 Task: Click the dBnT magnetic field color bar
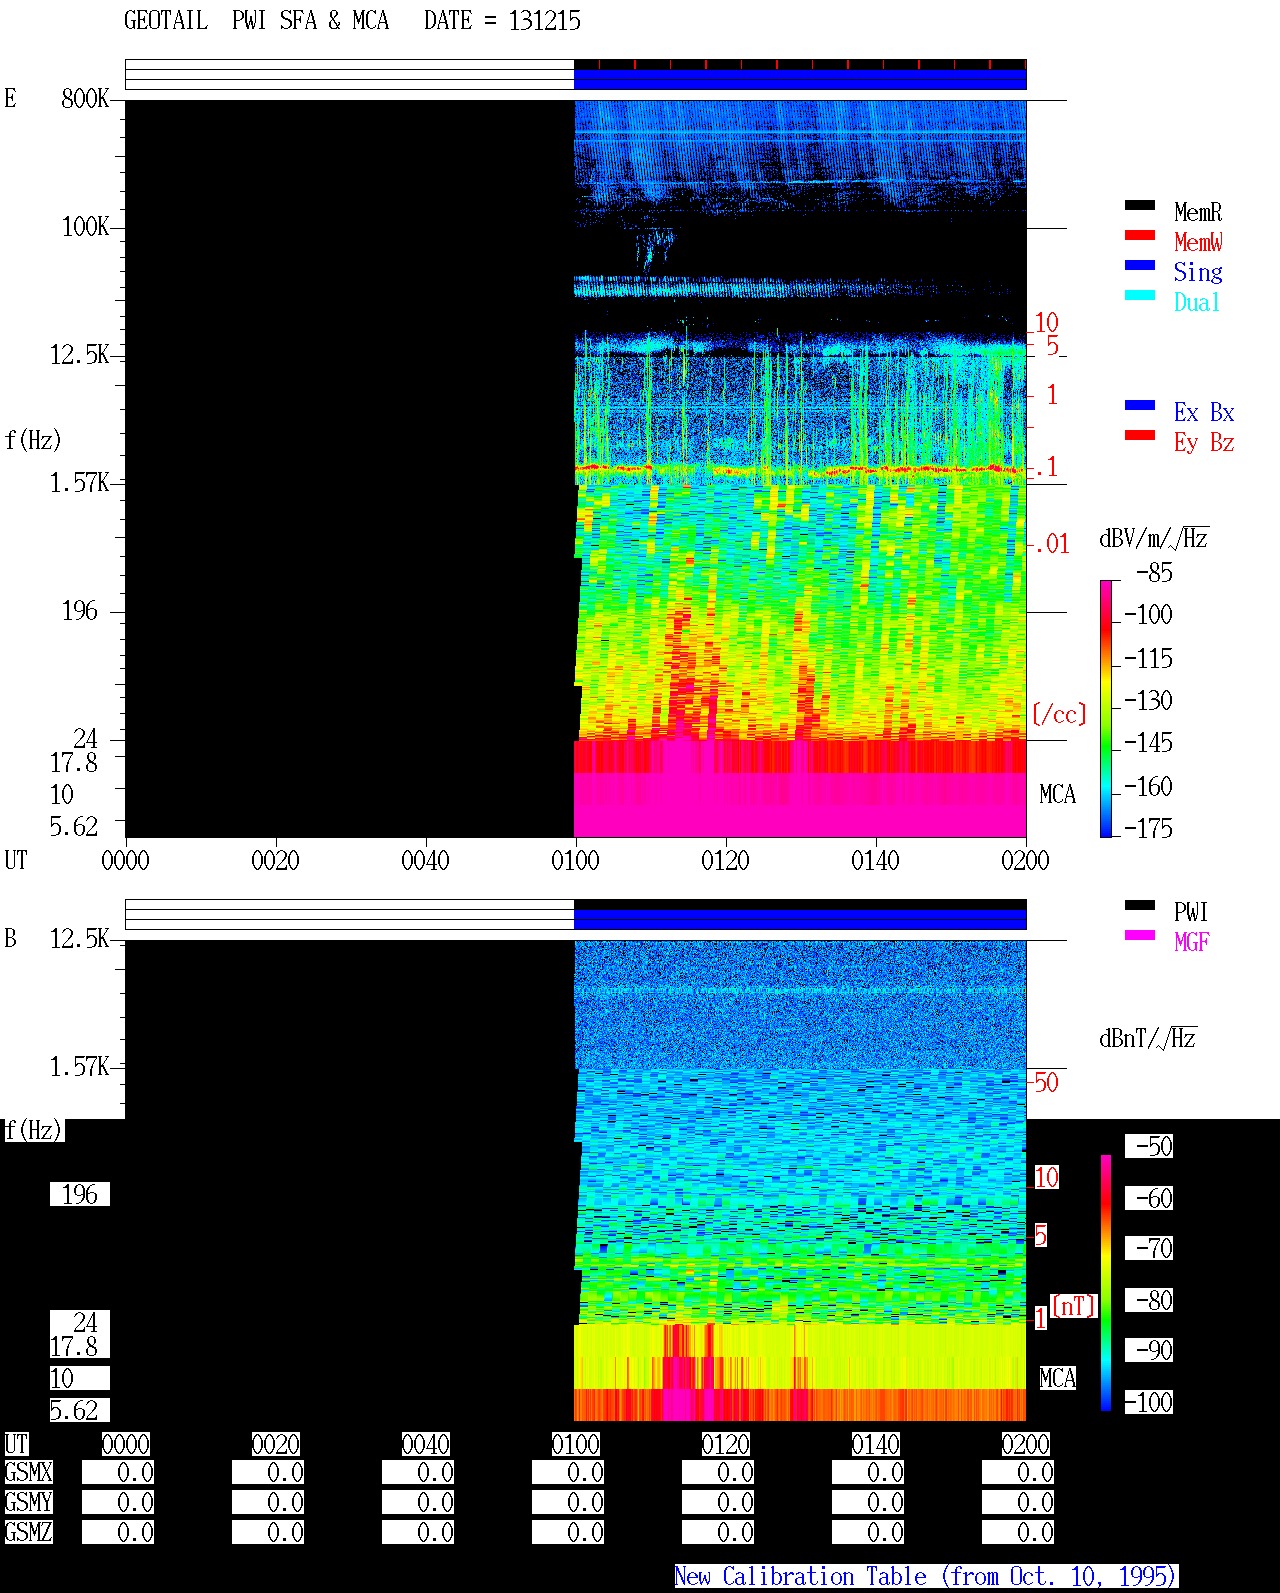(x=1106, y=1283)
